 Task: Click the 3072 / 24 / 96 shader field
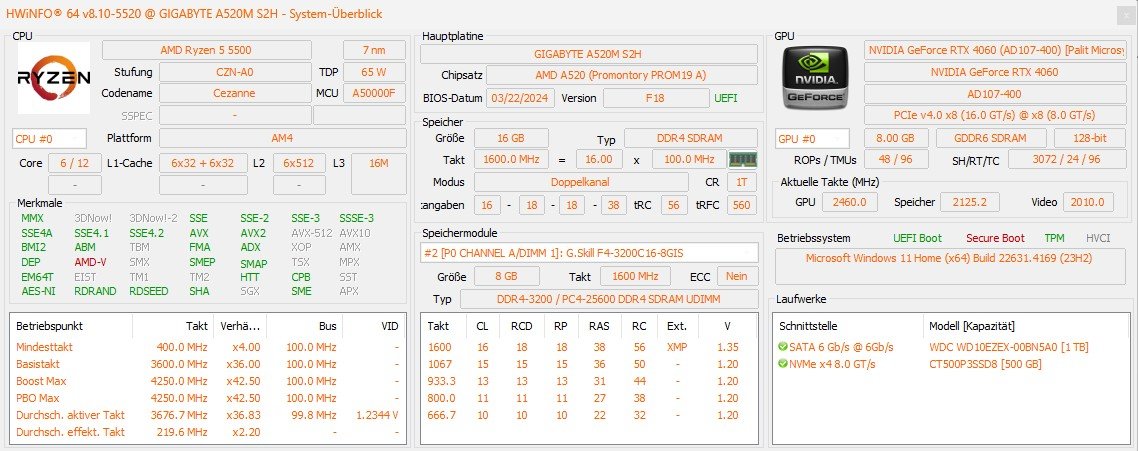pos(1067,160)
